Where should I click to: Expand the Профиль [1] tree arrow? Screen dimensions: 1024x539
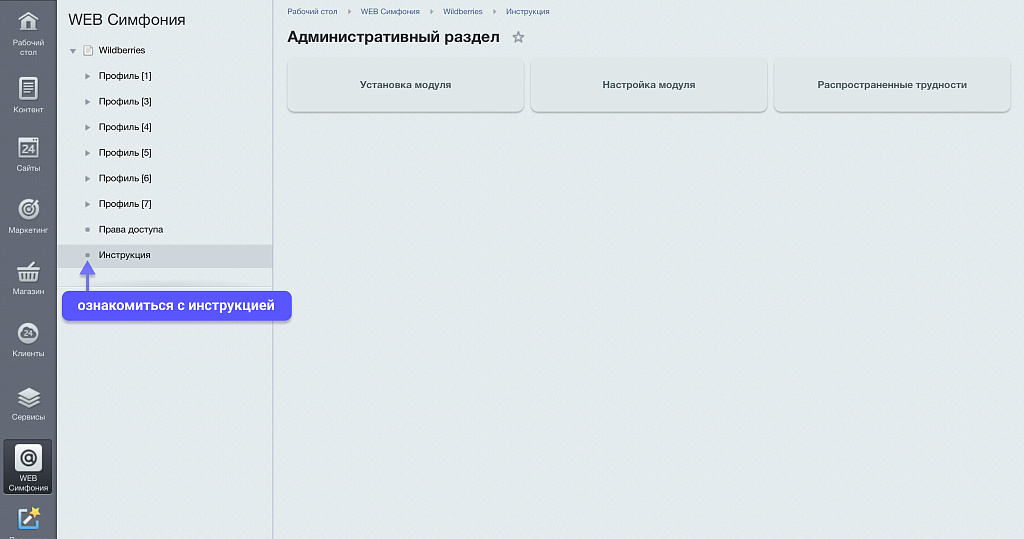pyautogui.click(x=88, y=76)
